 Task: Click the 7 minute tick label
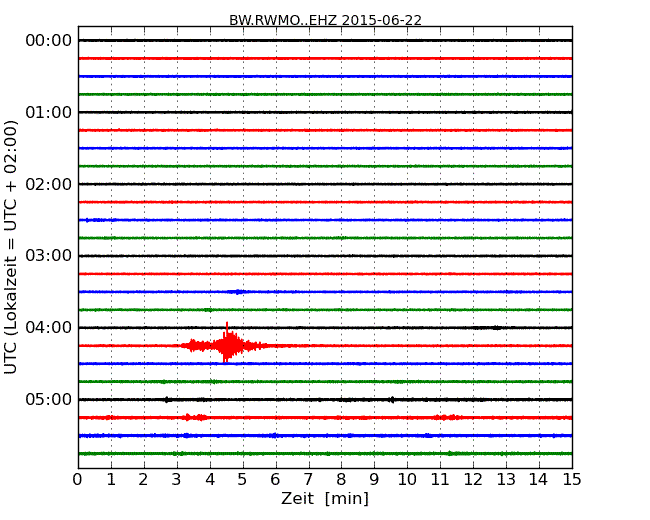[x=308, y=480]
